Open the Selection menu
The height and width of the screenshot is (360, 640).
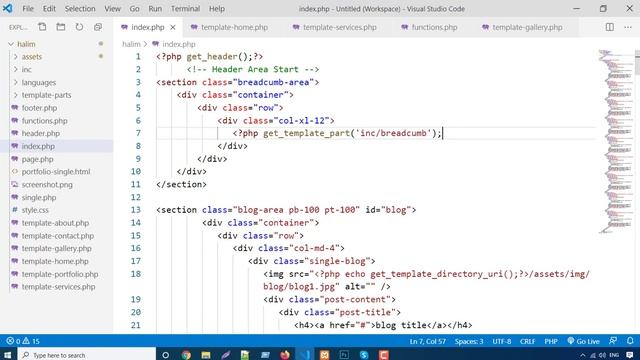coord(80,9)
